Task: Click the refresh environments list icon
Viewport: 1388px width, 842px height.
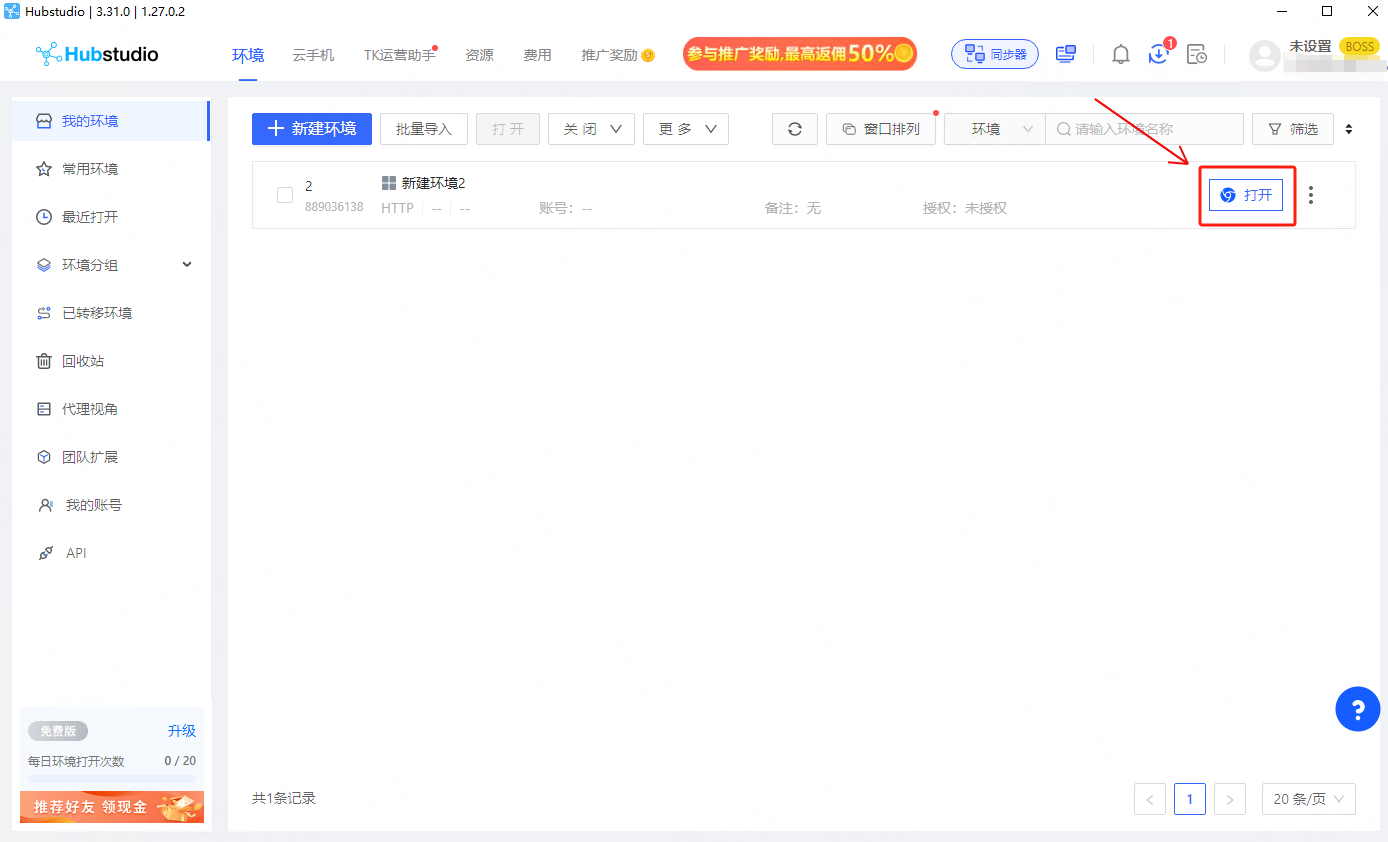Action: (x=795, y=129)
